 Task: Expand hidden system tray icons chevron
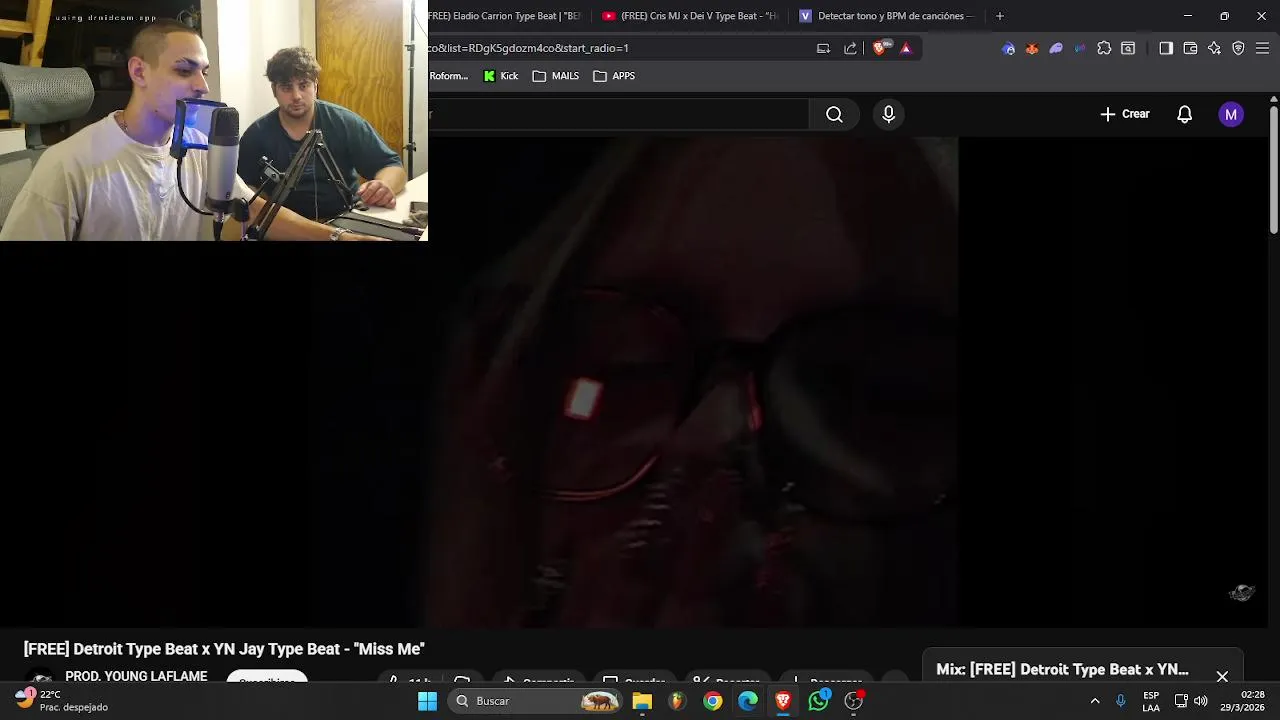coord(1095,701)
